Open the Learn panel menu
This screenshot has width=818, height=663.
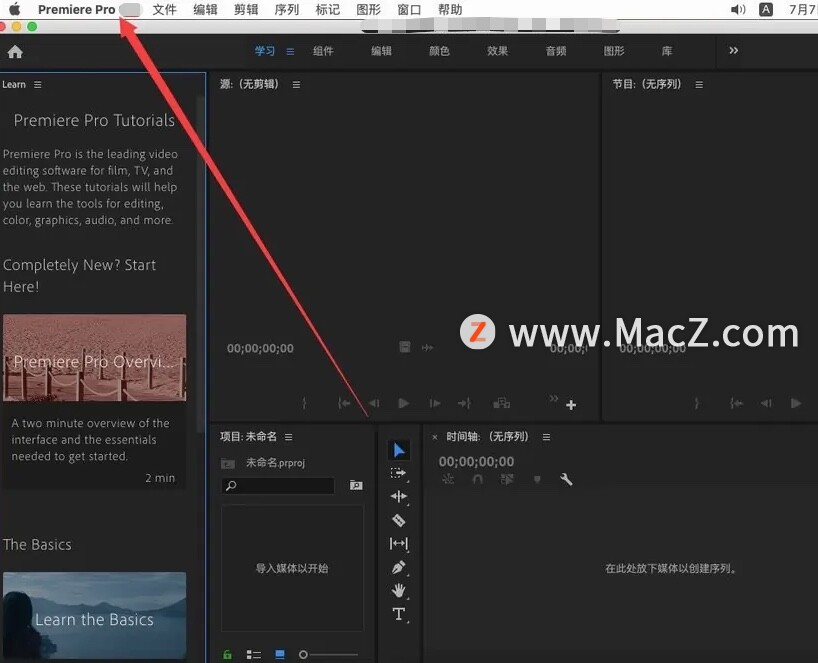point(38,85)
